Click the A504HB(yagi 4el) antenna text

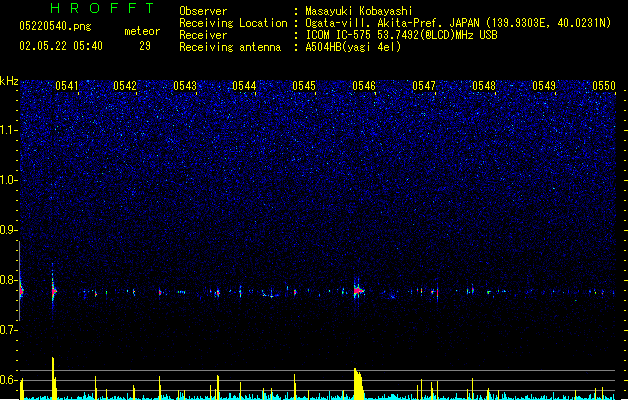[x=353, y=47]
